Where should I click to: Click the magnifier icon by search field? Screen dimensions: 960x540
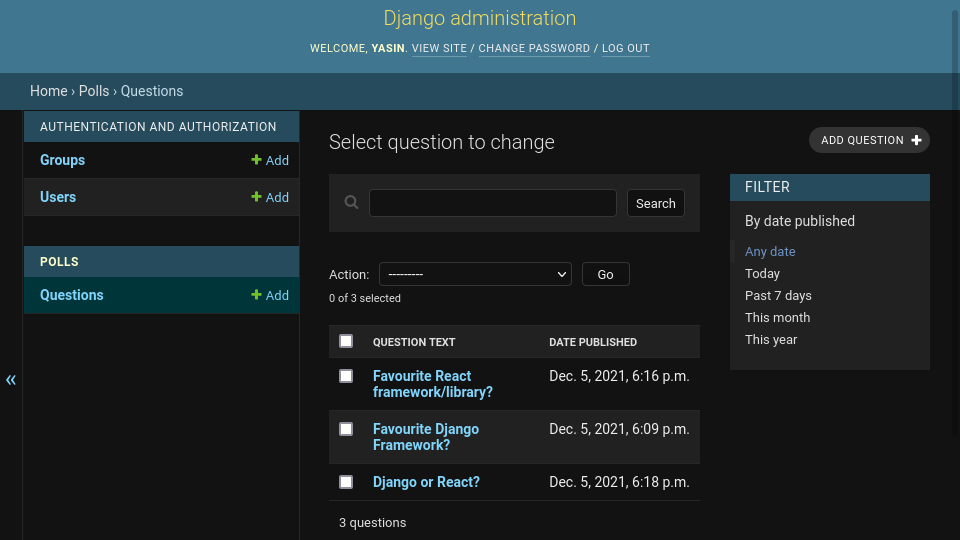(x=351, y=202)
